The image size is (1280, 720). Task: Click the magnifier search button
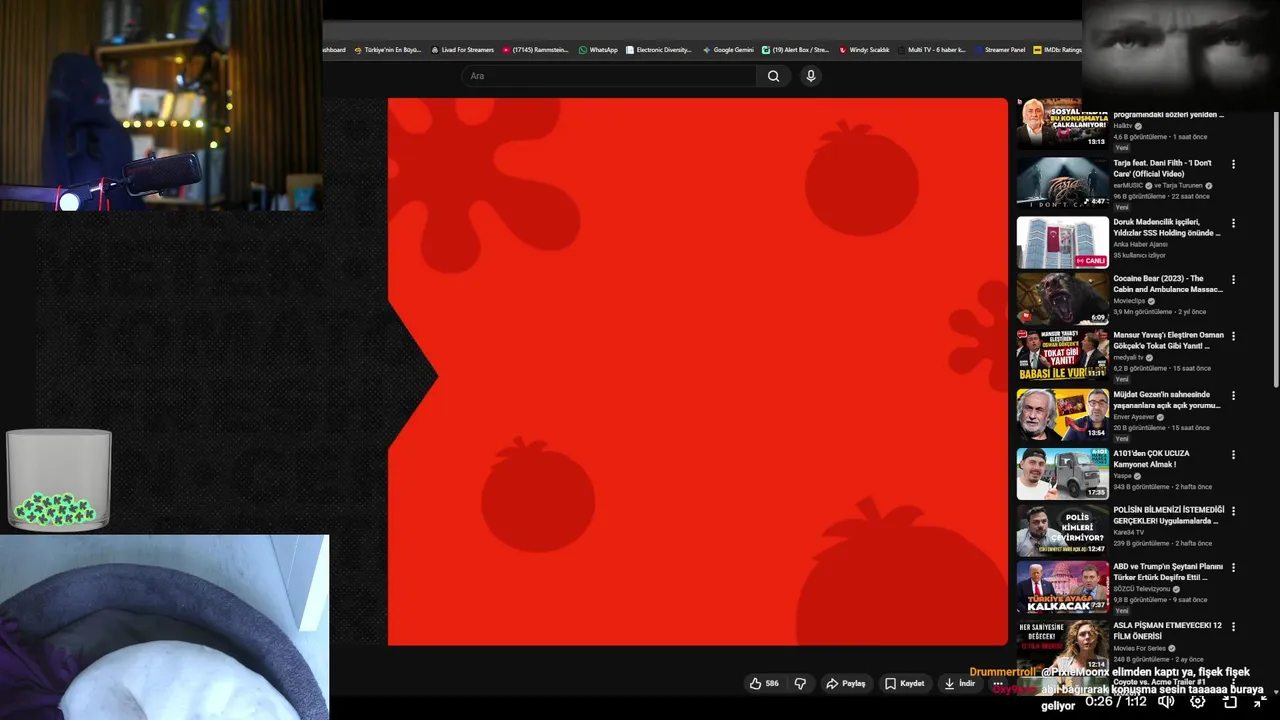point(773,76)
